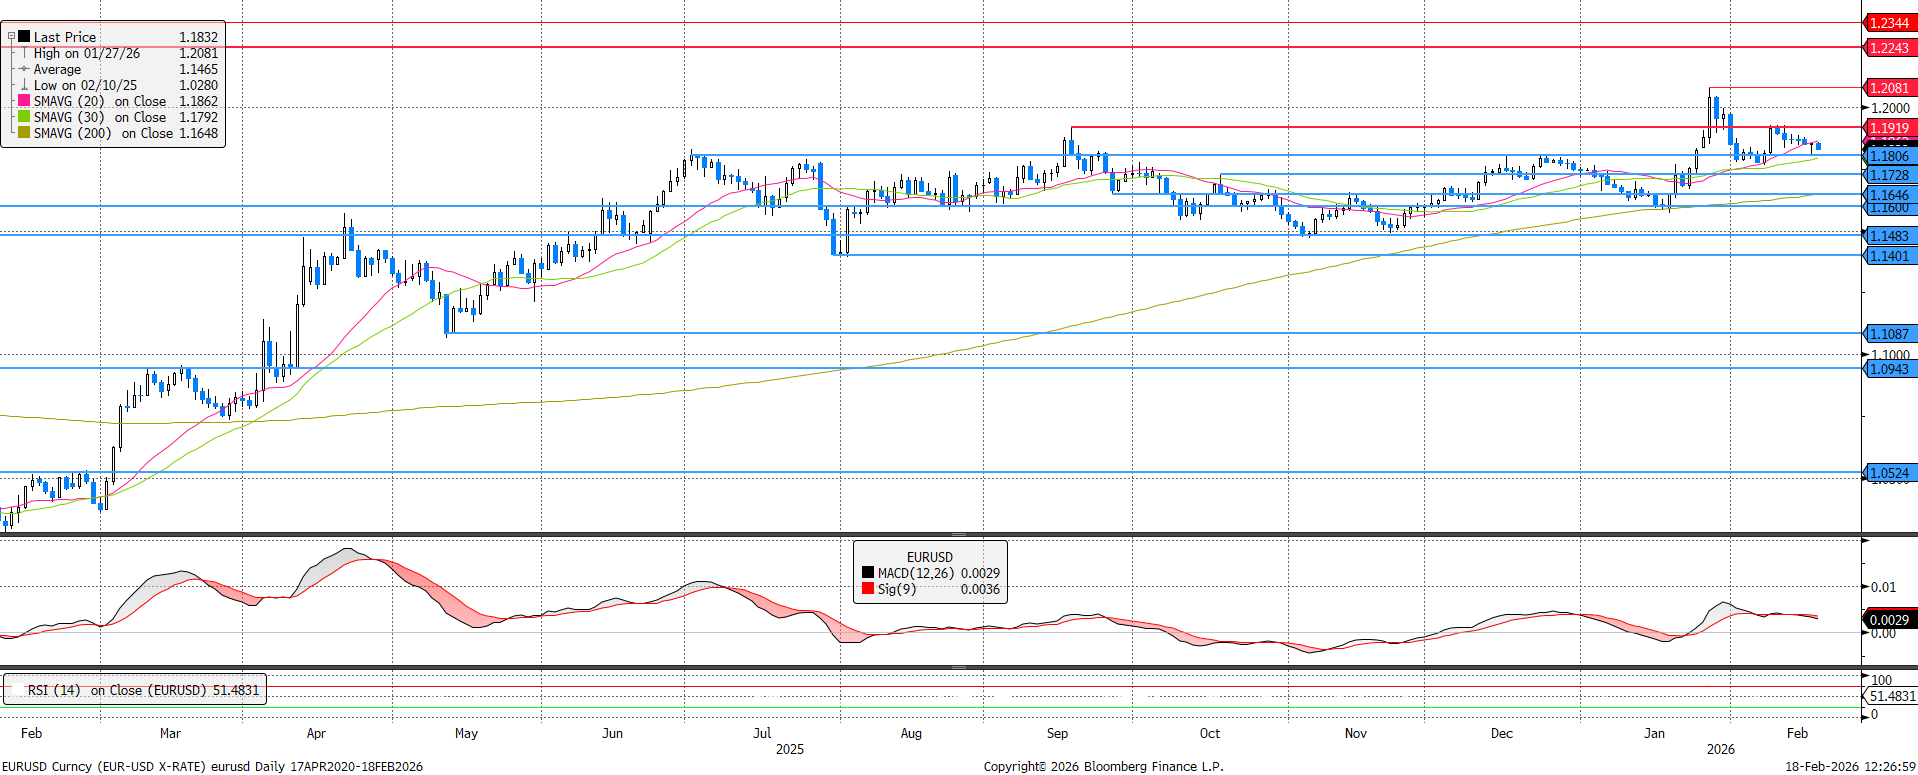Select the 1.1919 resistance price tag
Screen dimensions: 1918x775
coord(1888,128)
